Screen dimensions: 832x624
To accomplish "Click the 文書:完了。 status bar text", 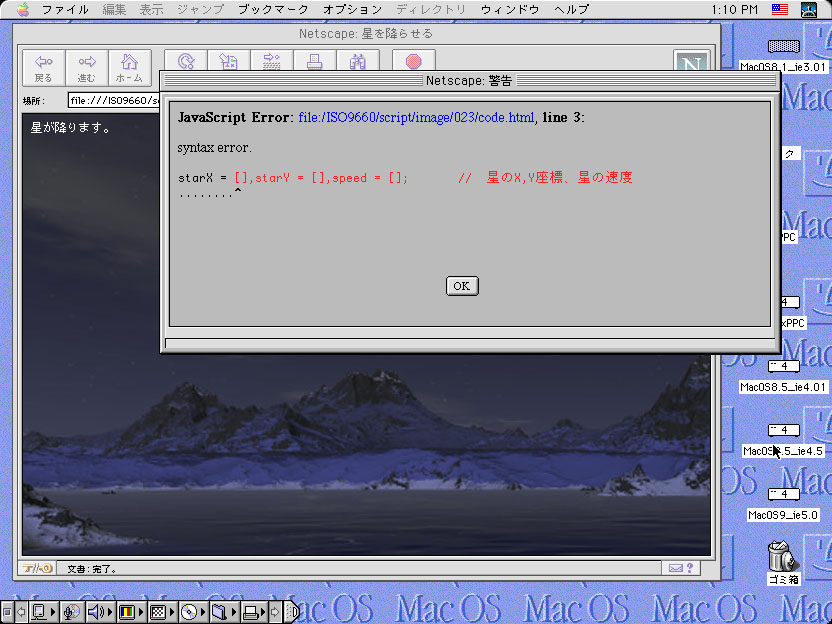I will (92, 569).
